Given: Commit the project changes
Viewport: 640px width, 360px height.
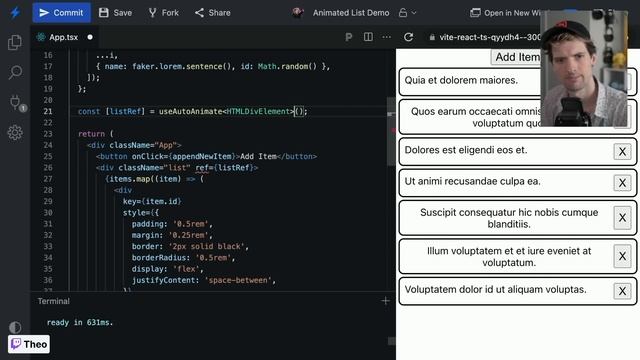Looking at the screenshot, I should click(x=61, y=13).
